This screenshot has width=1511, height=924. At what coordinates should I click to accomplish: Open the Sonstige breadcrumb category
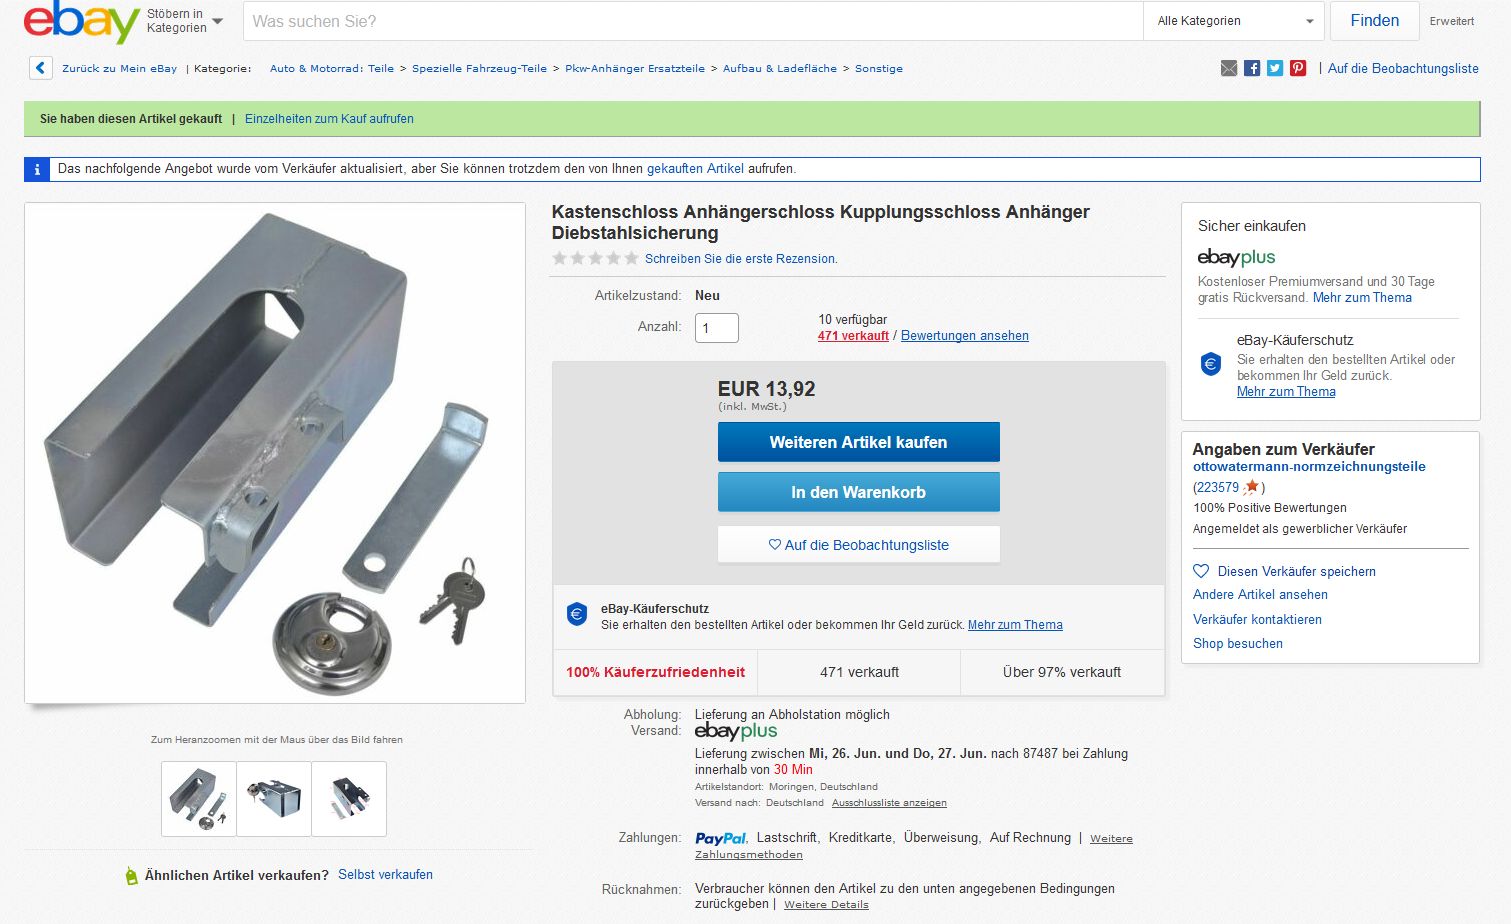click(x=879, y=68)
